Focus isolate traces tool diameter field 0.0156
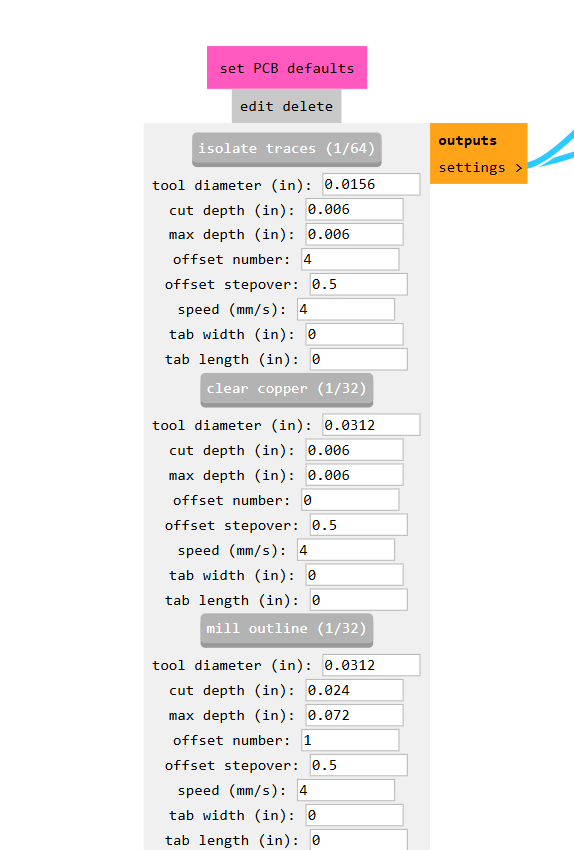 coord(371,184)
